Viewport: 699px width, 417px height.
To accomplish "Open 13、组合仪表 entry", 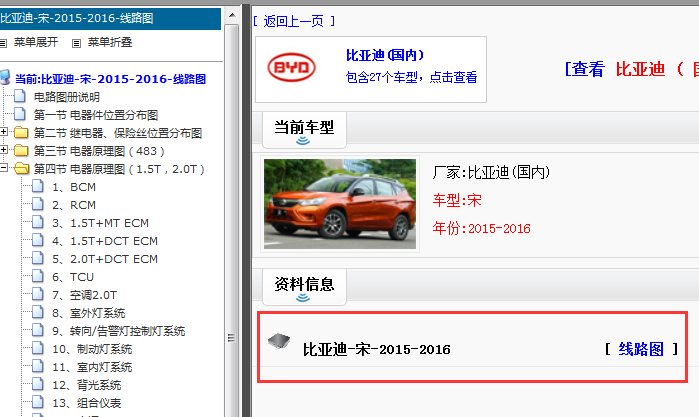I will point(86,403).
